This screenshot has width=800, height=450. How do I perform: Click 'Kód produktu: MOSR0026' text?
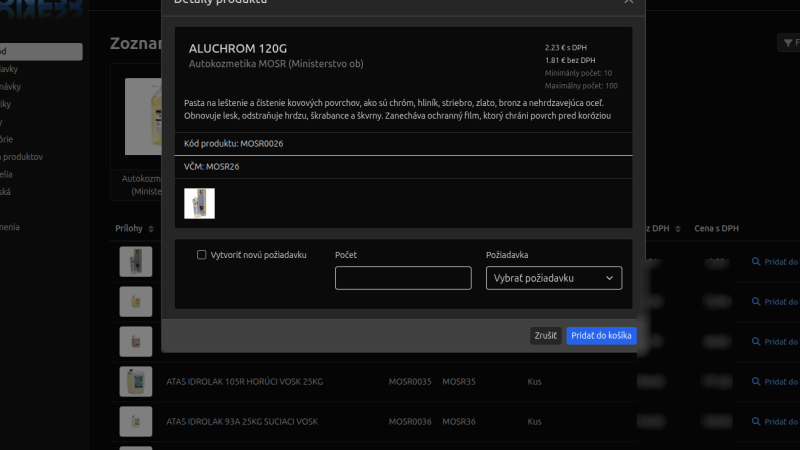(x=234, y=144)
